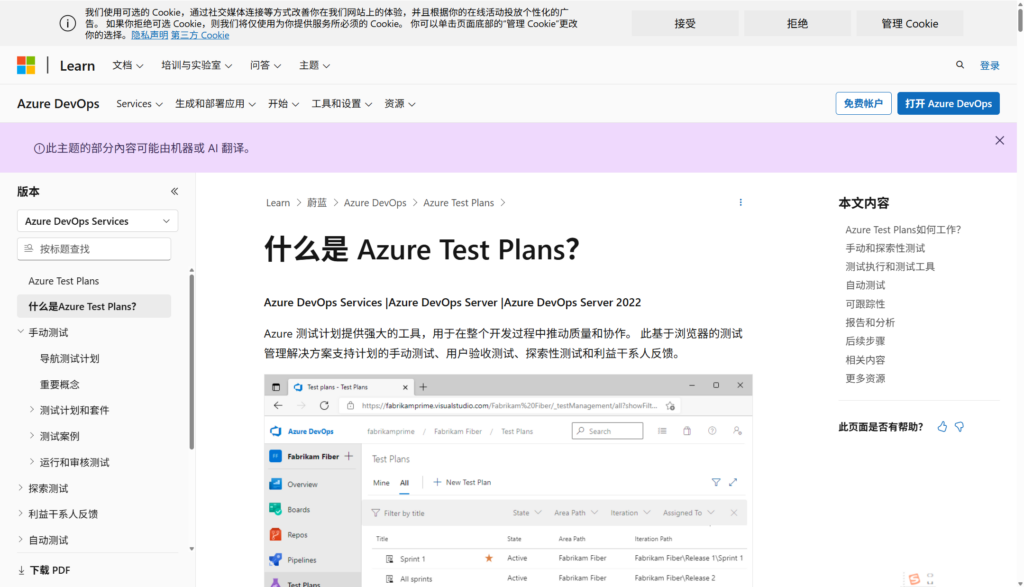Click browser refresh icon in embedded screenshot

coord(324,405)
